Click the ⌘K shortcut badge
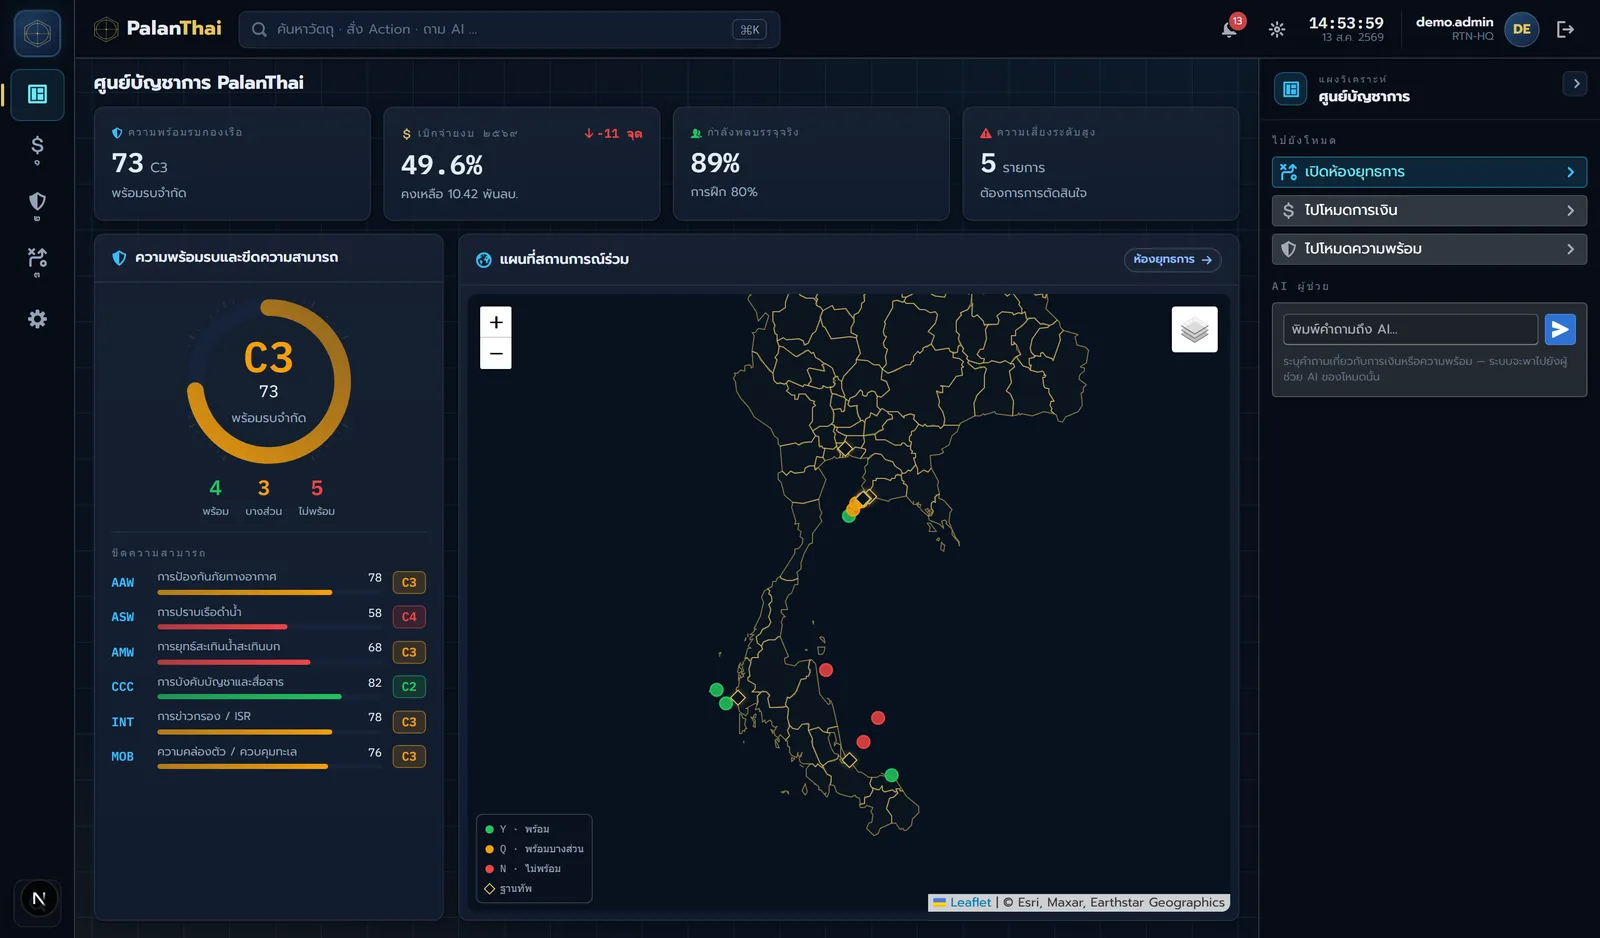Image resolution: width=1600 pixels, height=938 pixels. click(750, 30)
